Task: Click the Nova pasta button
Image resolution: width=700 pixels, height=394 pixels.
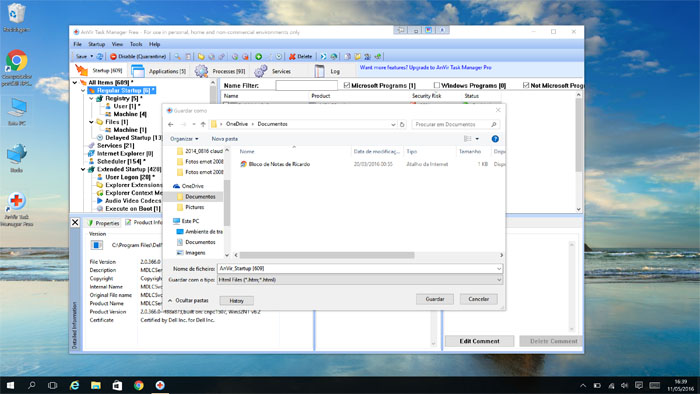Action: tap(225, 139)
